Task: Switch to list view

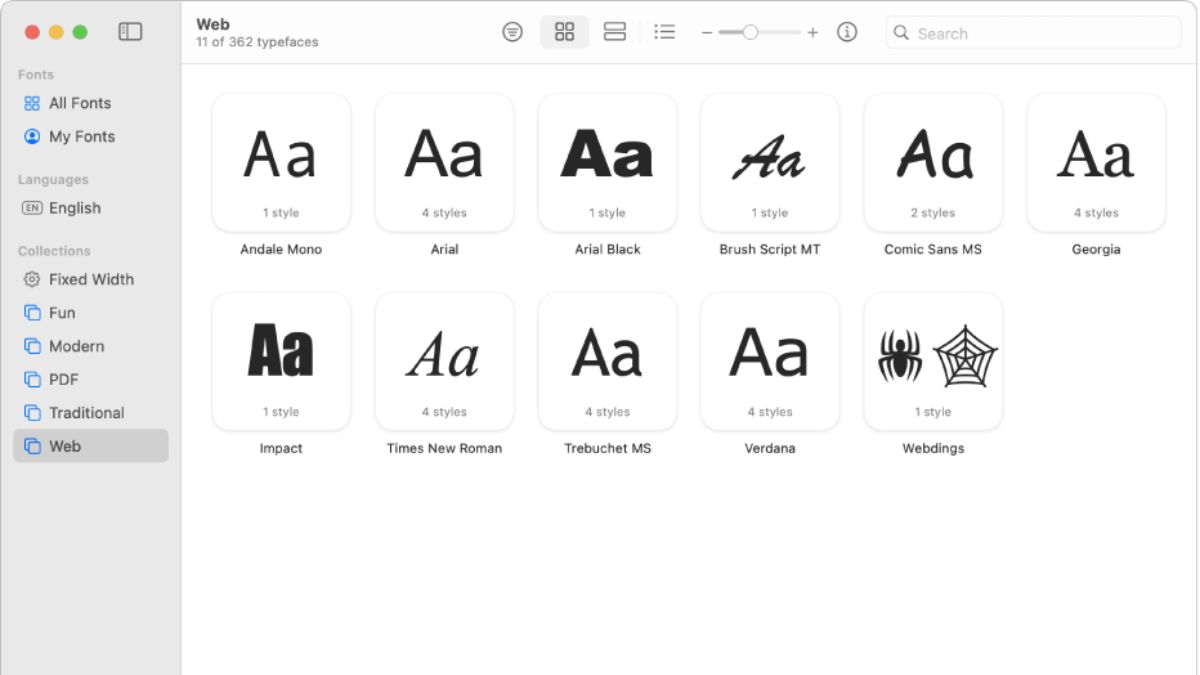Action: (x=664, y=32)
